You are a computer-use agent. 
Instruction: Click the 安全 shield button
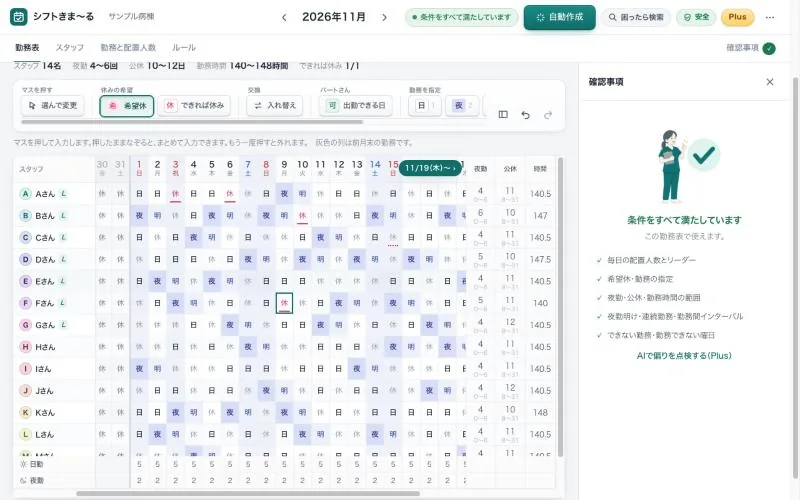click(x=696, y=17)
